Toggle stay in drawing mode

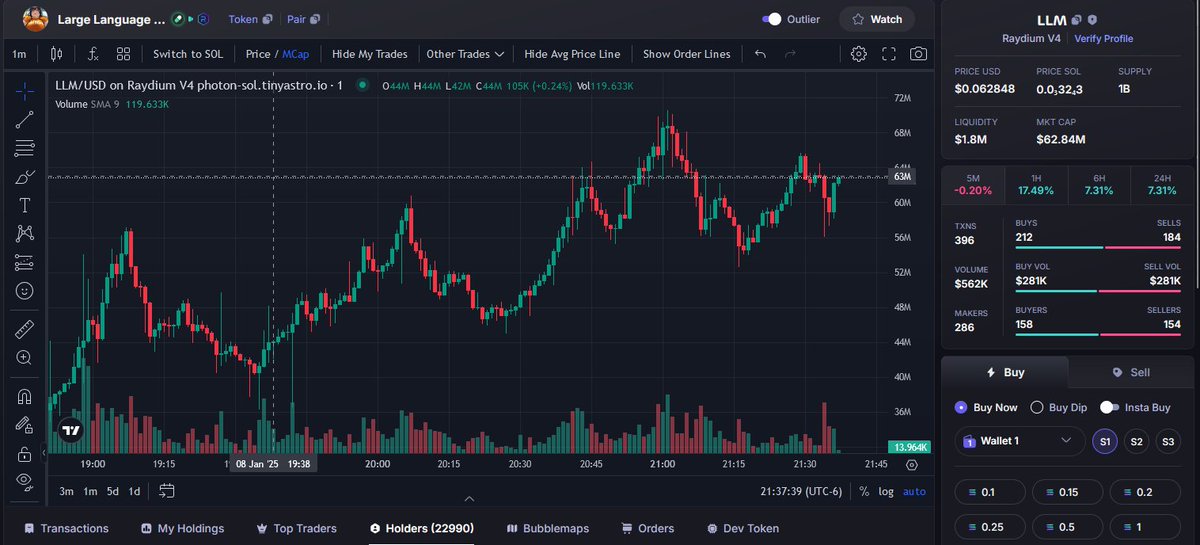pyautogui.click(x=25, y=424)
